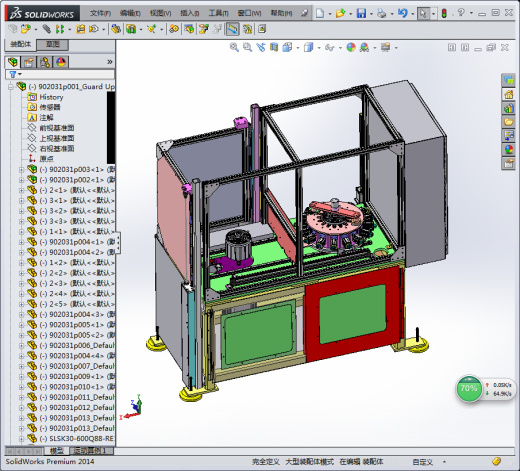520x471 pixels.
Task: Click the Save floppy disk icon
Action: tap(361, 13)
